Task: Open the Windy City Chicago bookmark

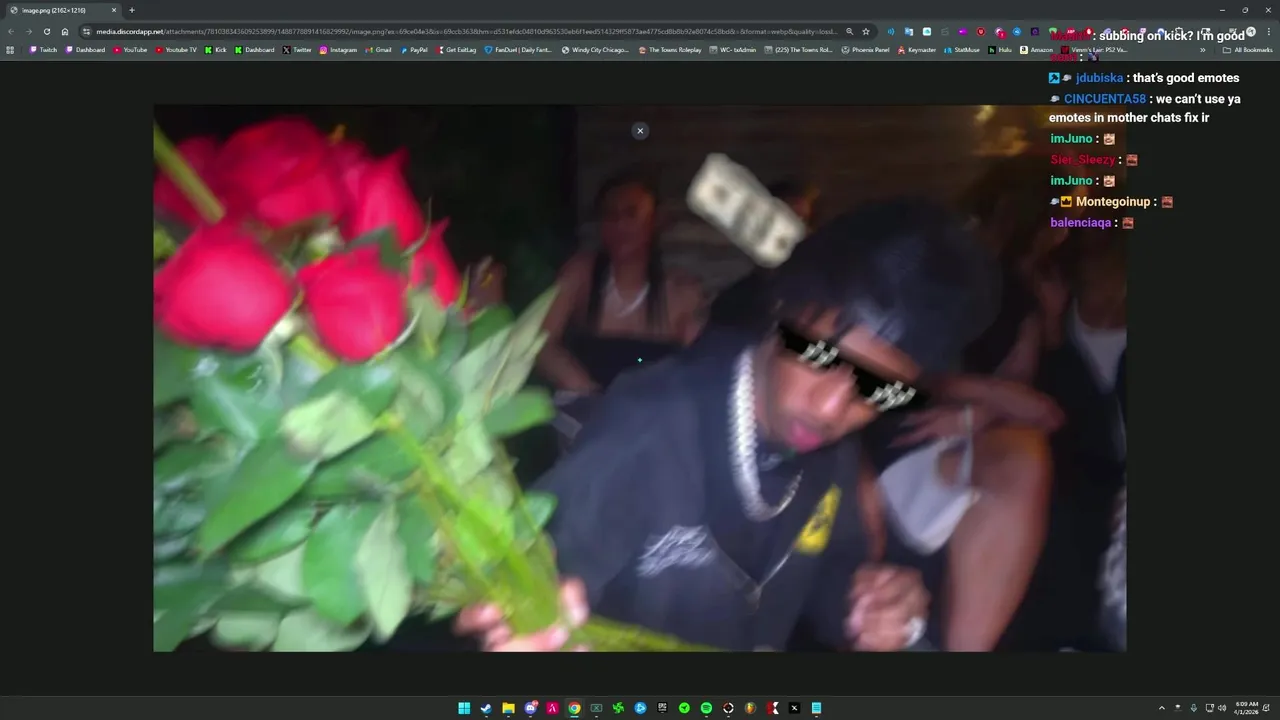Action: coord(595,49)
